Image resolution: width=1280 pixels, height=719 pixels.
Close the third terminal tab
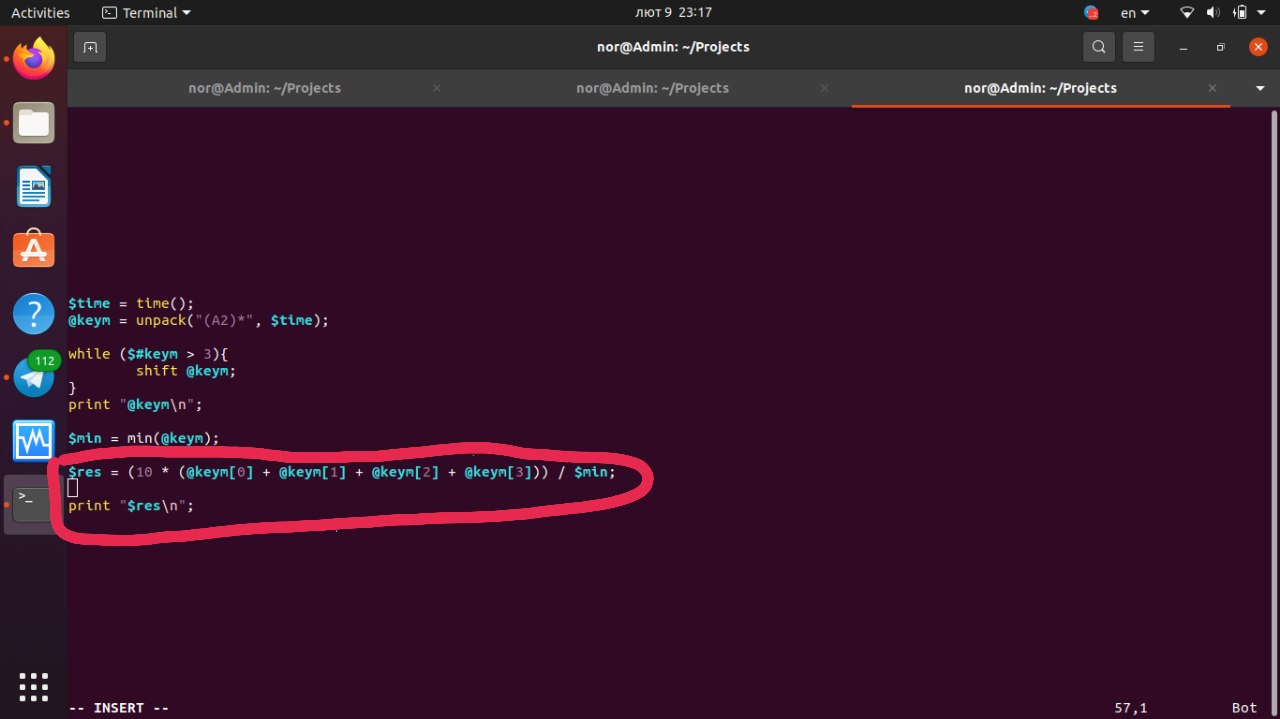pos(1212,88)
